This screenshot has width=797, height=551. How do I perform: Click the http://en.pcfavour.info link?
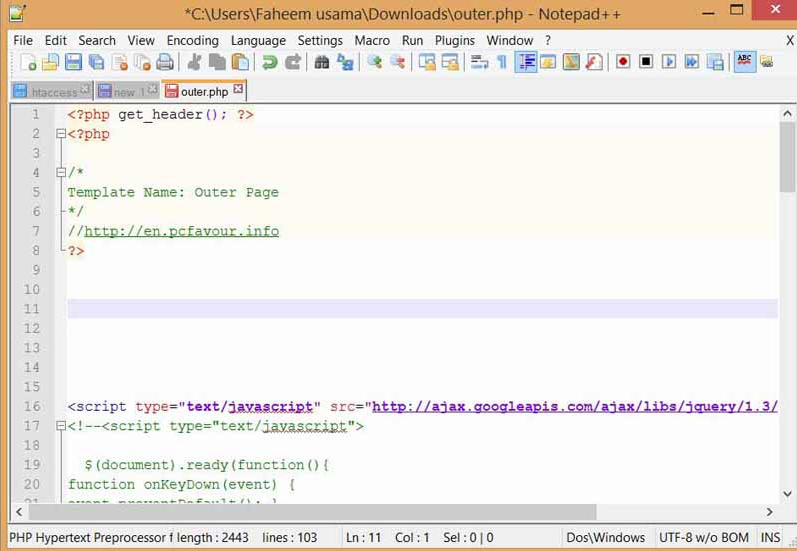tap(181, 231)
